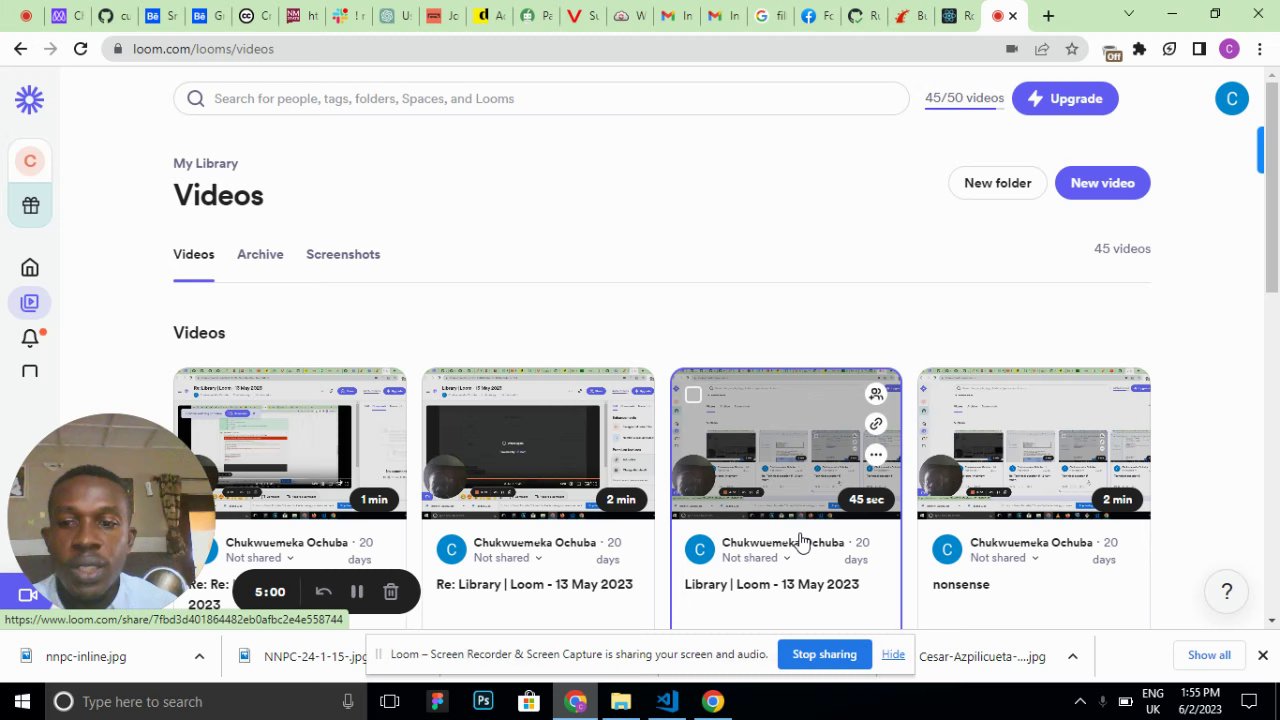
Task: Open the gift box icon in sidebar
Action: tap(30, 205)
